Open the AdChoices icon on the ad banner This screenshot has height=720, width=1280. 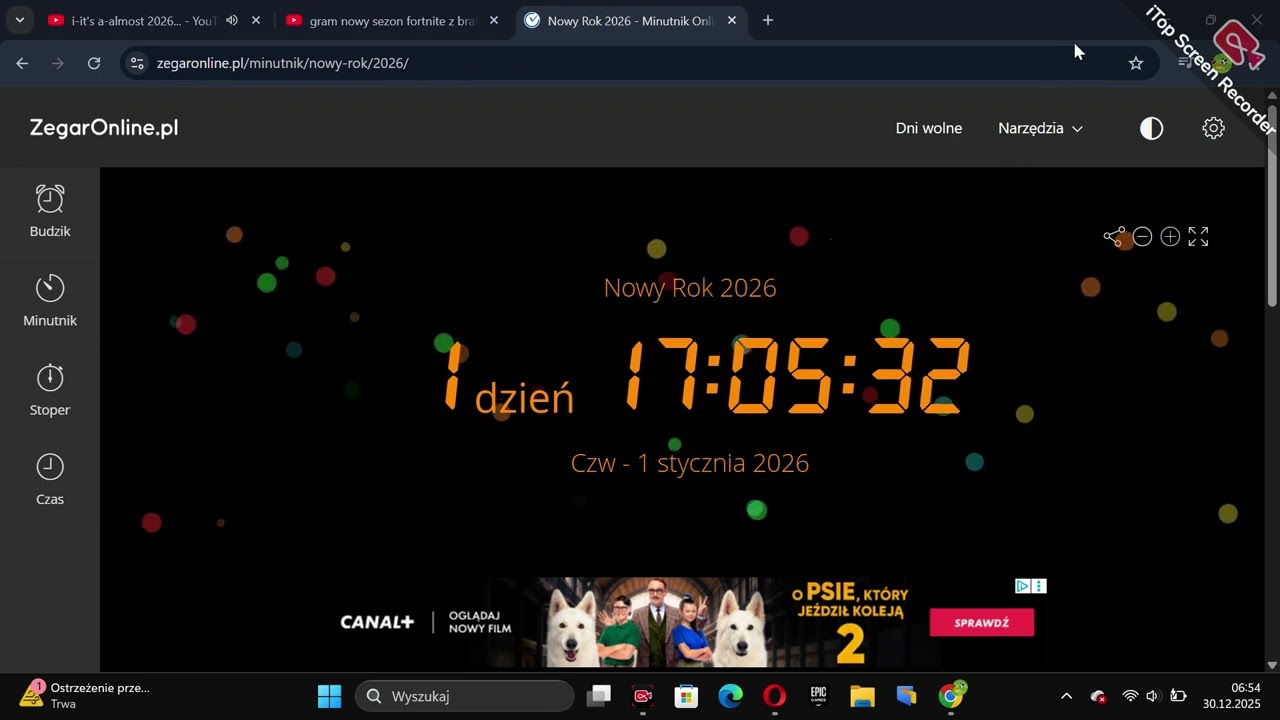[x=1023, y=586]
